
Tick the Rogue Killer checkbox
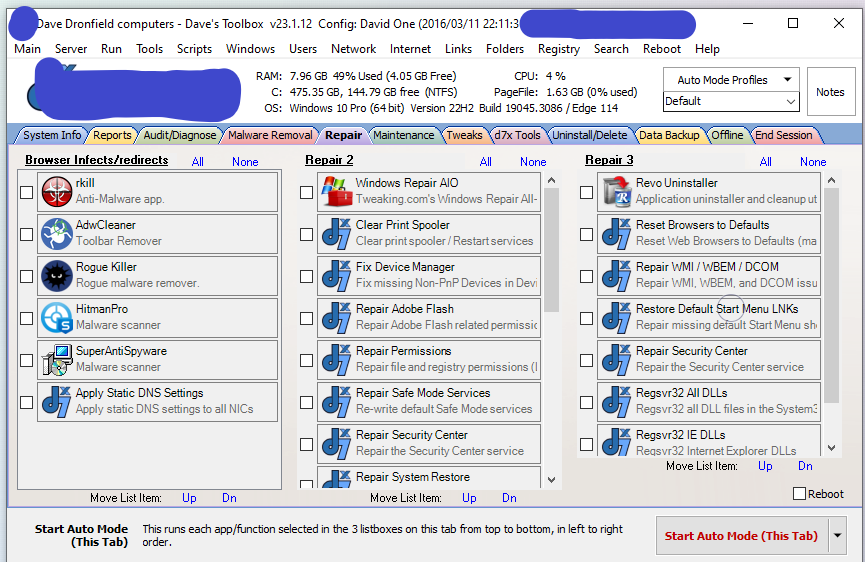pos(26,276)
